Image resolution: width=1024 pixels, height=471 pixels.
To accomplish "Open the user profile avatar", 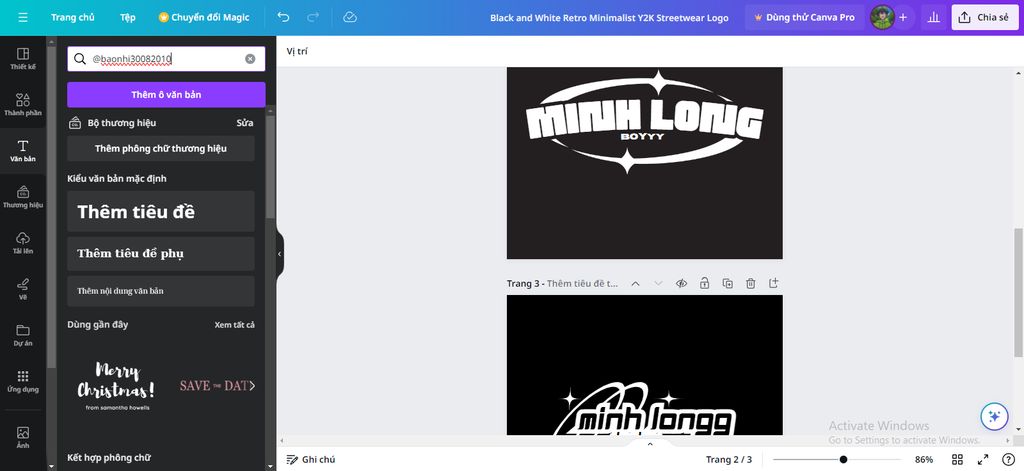I will click(x=882, y=18).
